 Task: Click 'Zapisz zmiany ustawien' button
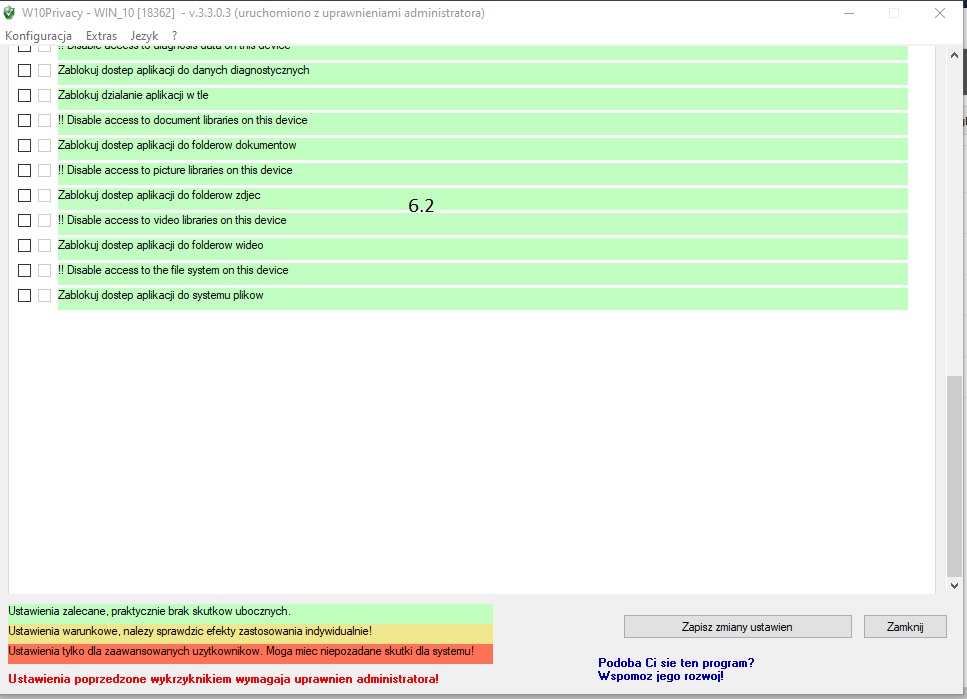click(738, 627)
